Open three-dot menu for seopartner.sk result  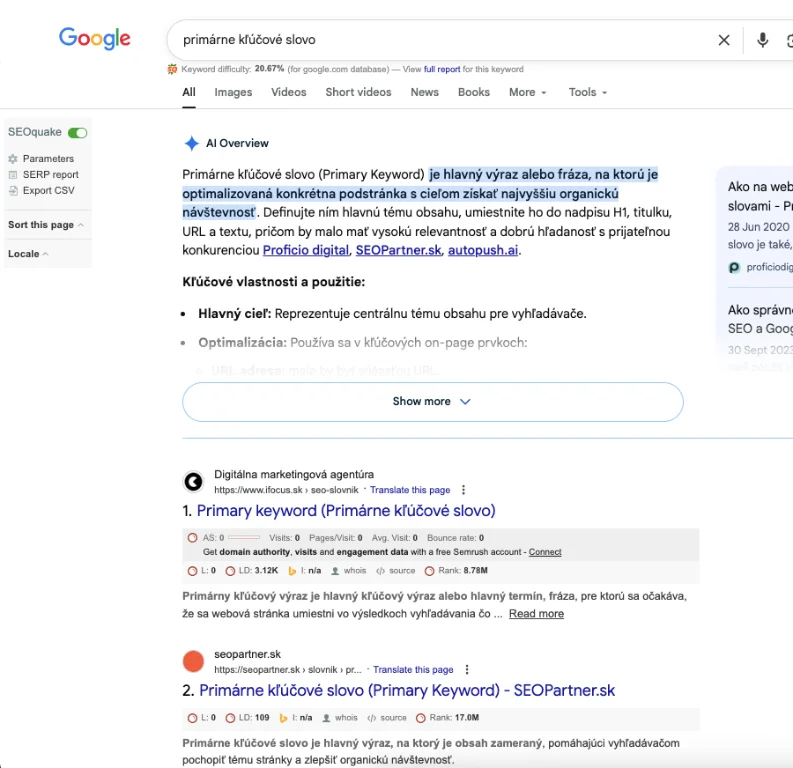point(466,670)
